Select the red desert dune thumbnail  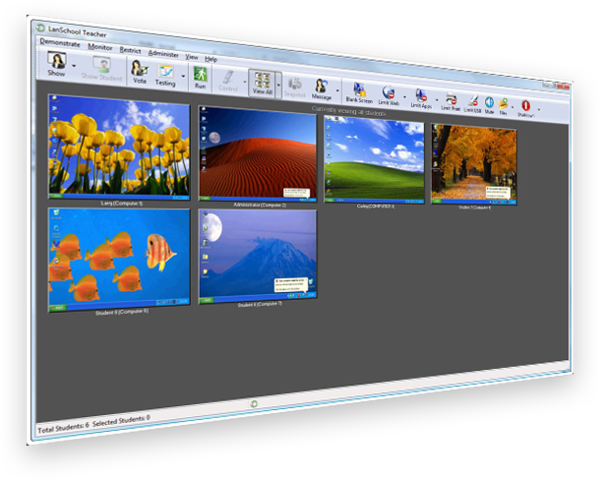(x=258, y=153)
